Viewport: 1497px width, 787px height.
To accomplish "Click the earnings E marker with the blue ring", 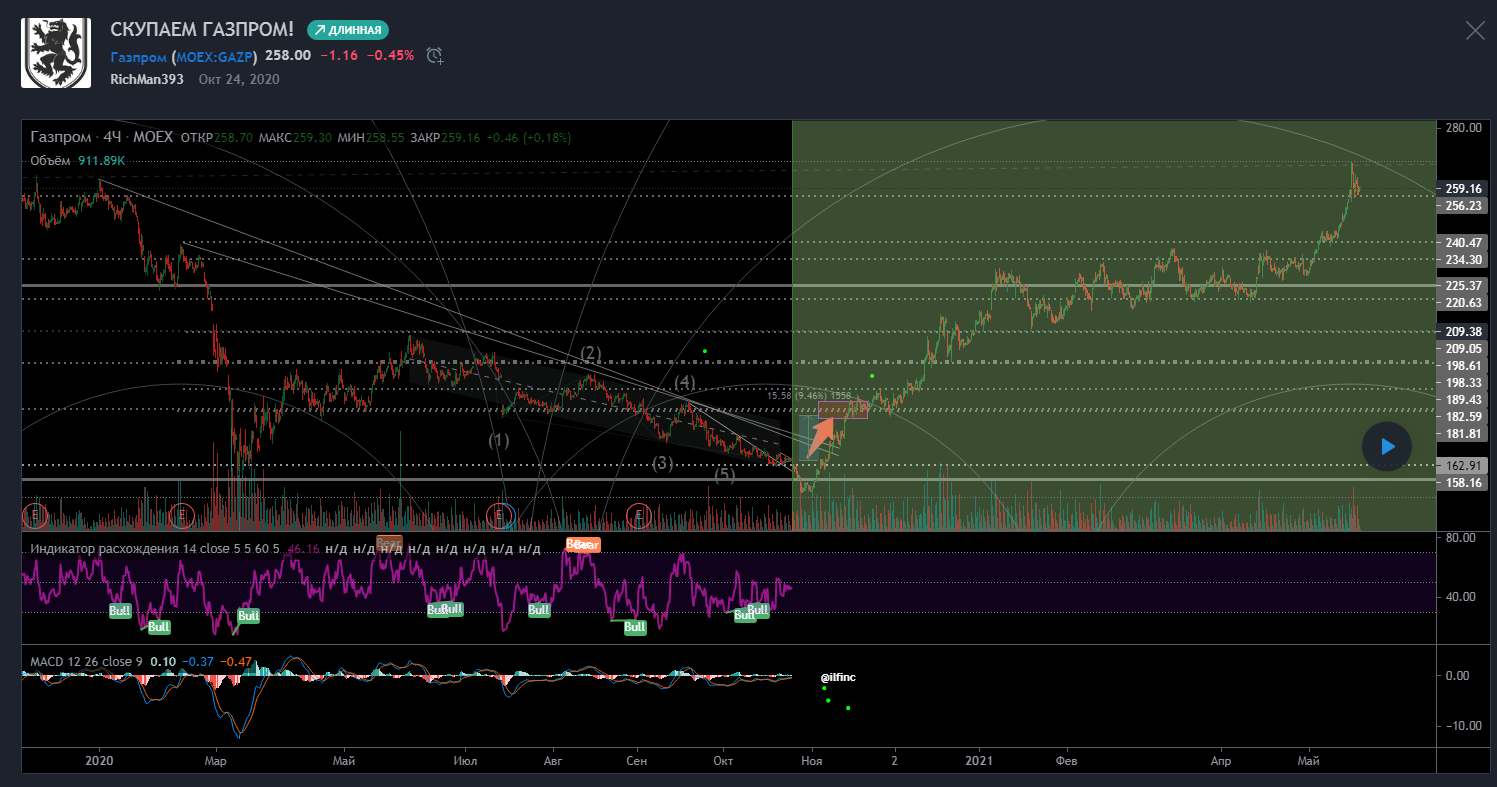I will pos(500,515).
